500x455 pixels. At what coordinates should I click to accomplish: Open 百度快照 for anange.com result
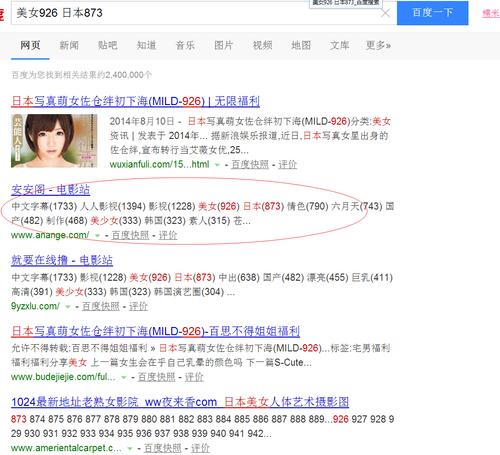point(130,235)
